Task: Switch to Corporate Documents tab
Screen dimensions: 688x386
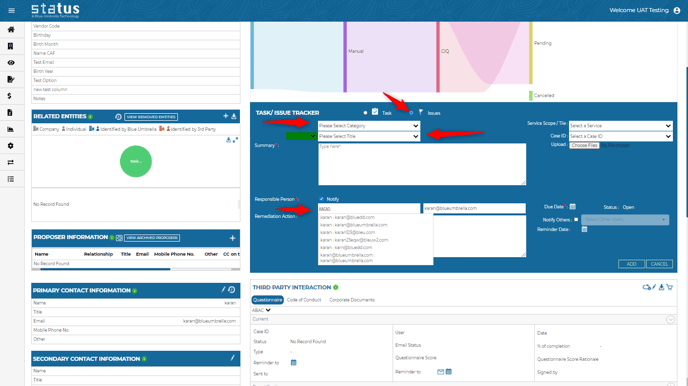Action: pyautogui.click(x=352, y=300)
